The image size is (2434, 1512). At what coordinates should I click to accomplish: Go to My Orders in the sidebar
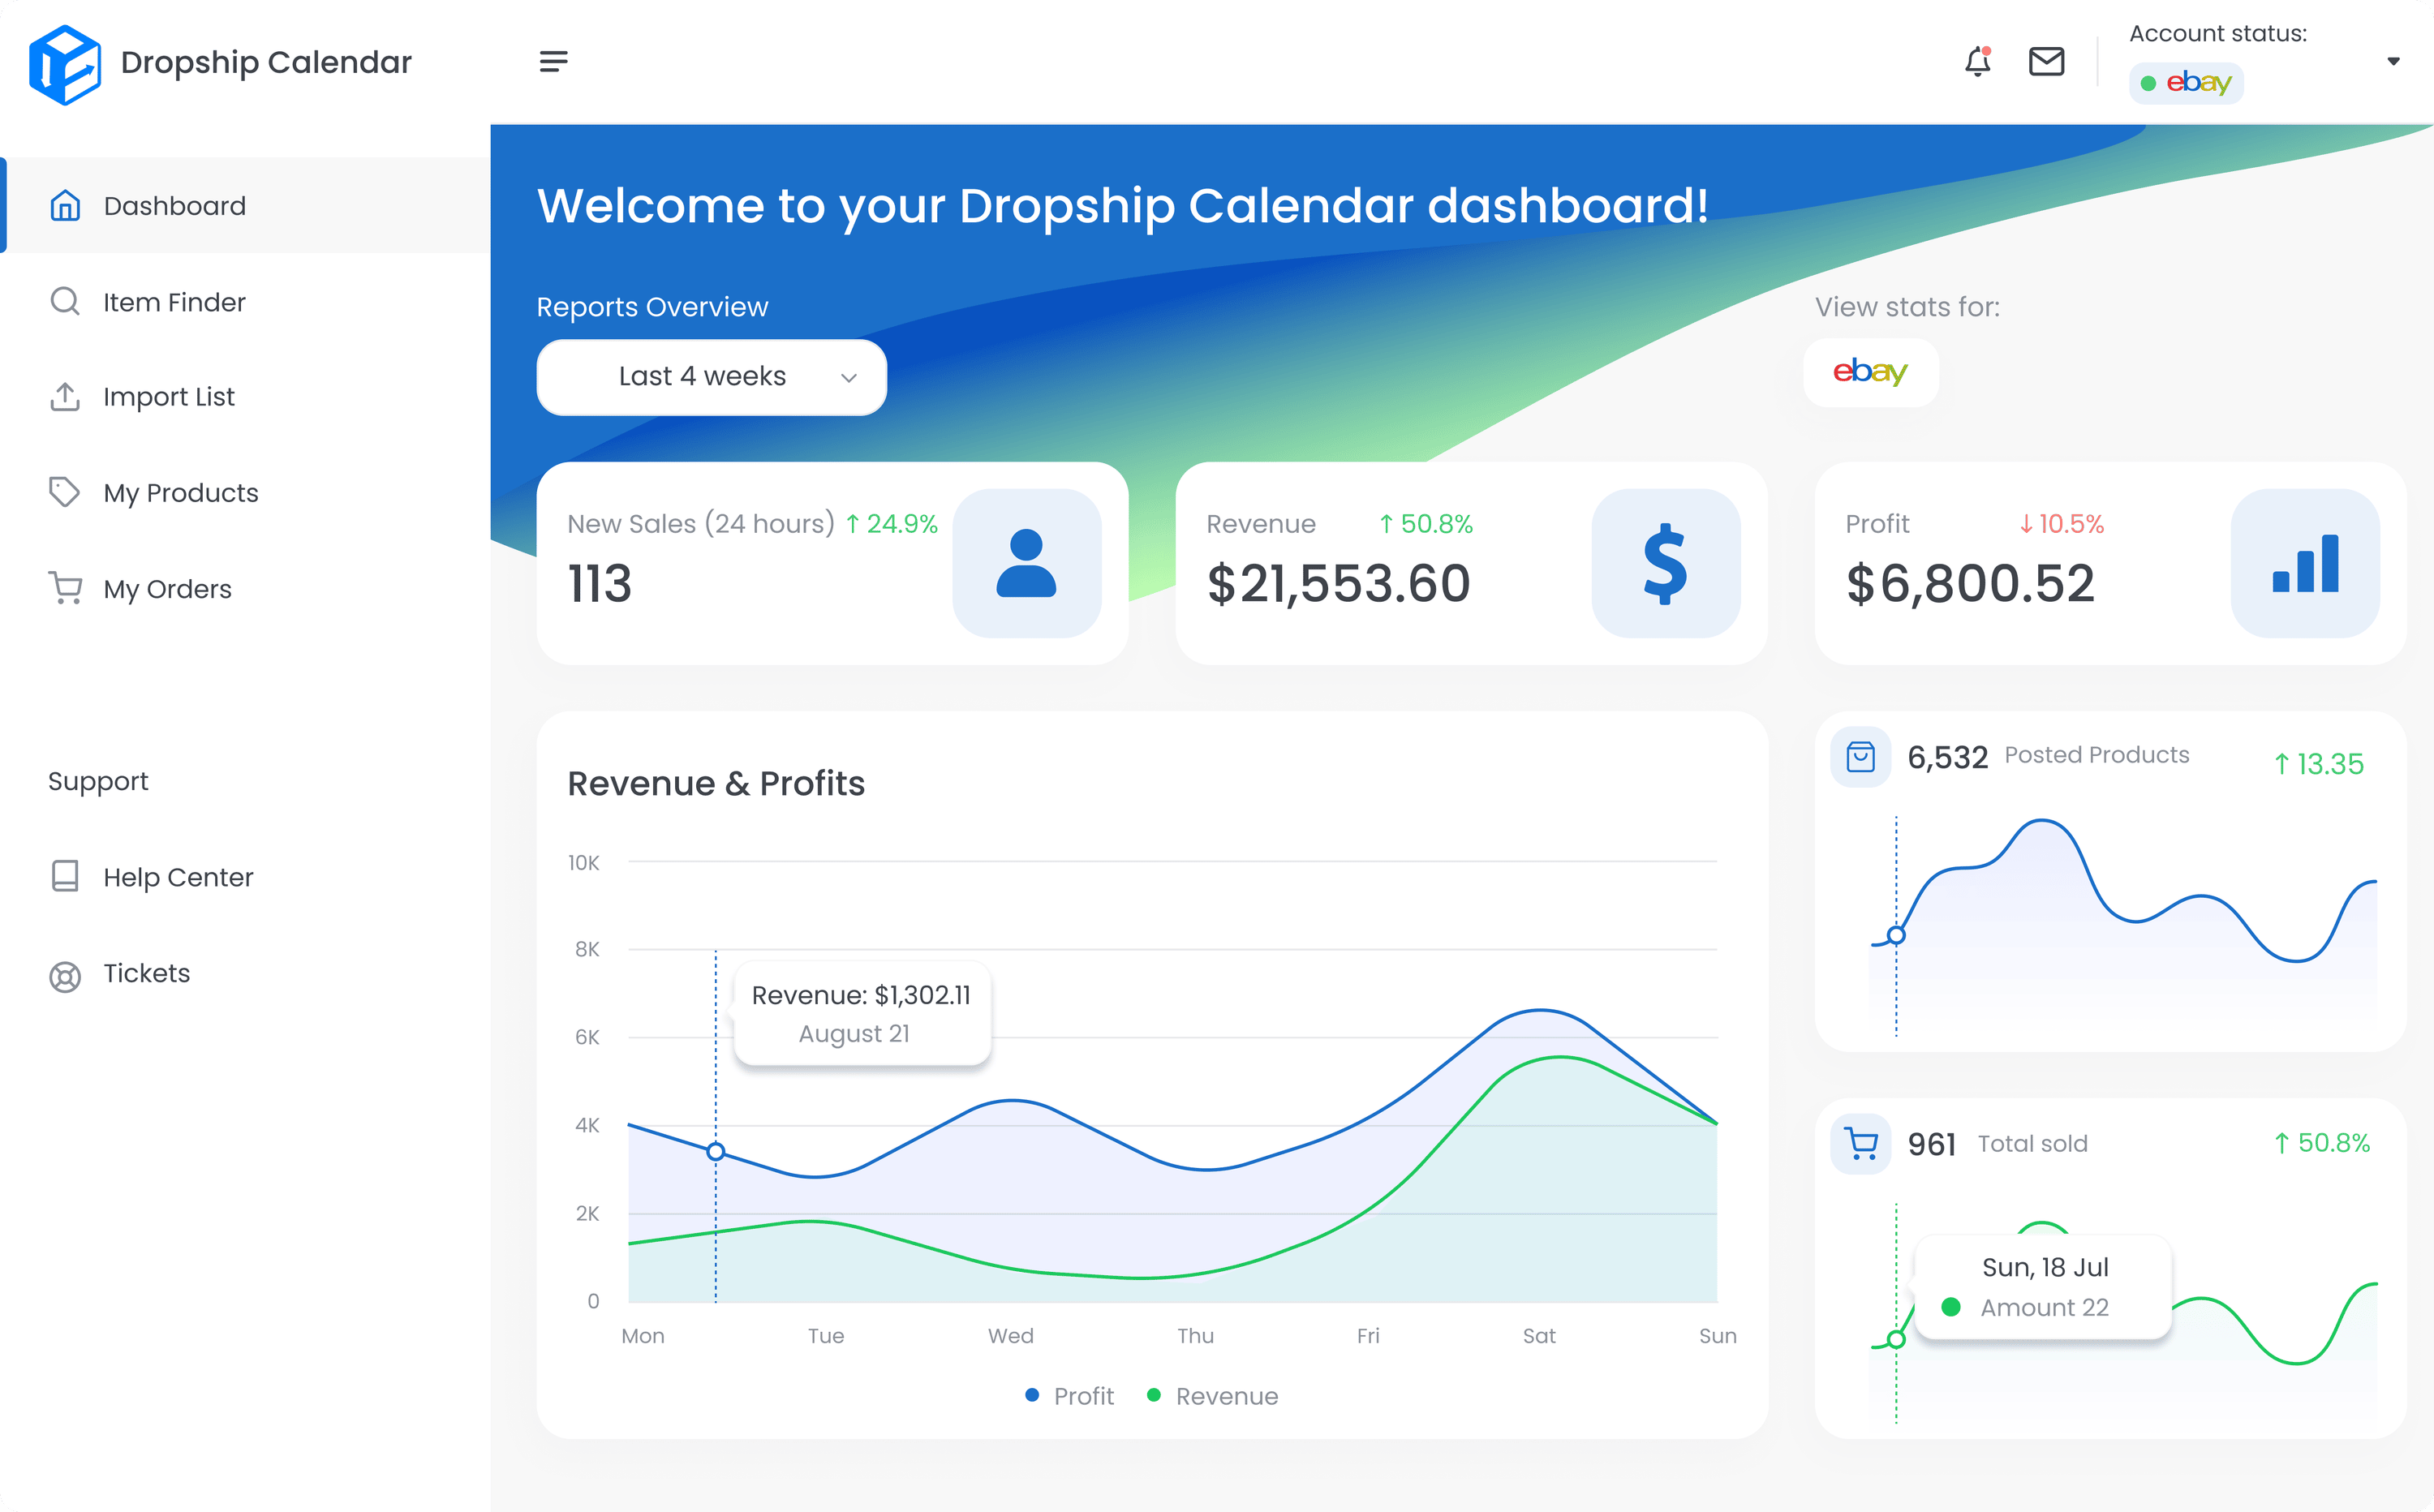point(166,589)
